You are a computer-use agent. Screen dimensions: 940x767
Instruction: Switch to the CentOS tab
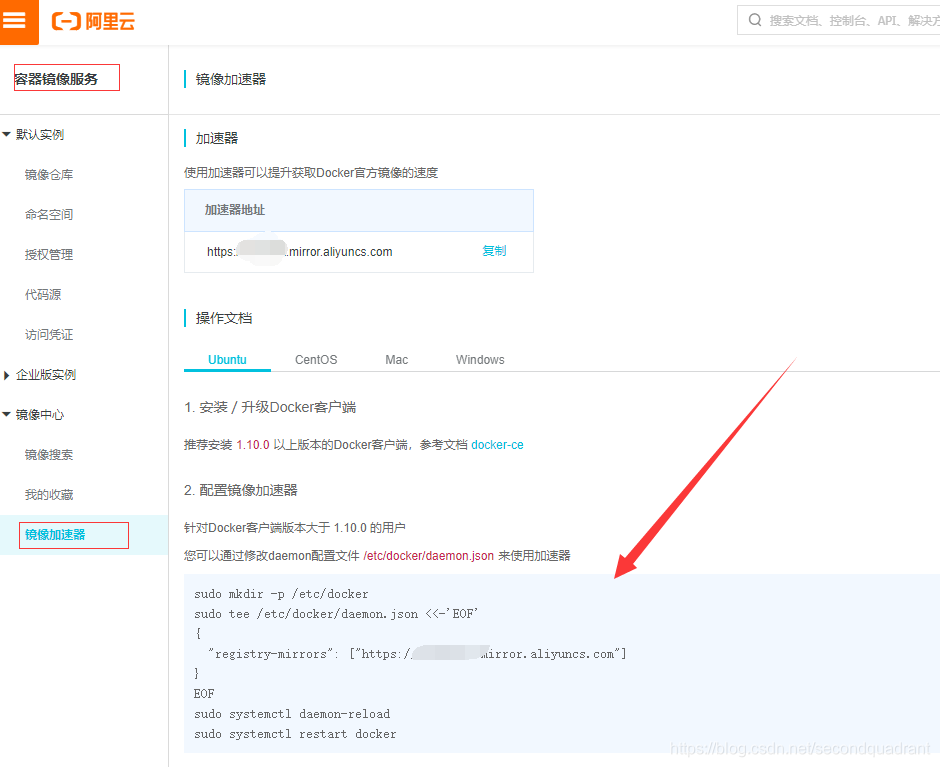(x=316, y=360)
